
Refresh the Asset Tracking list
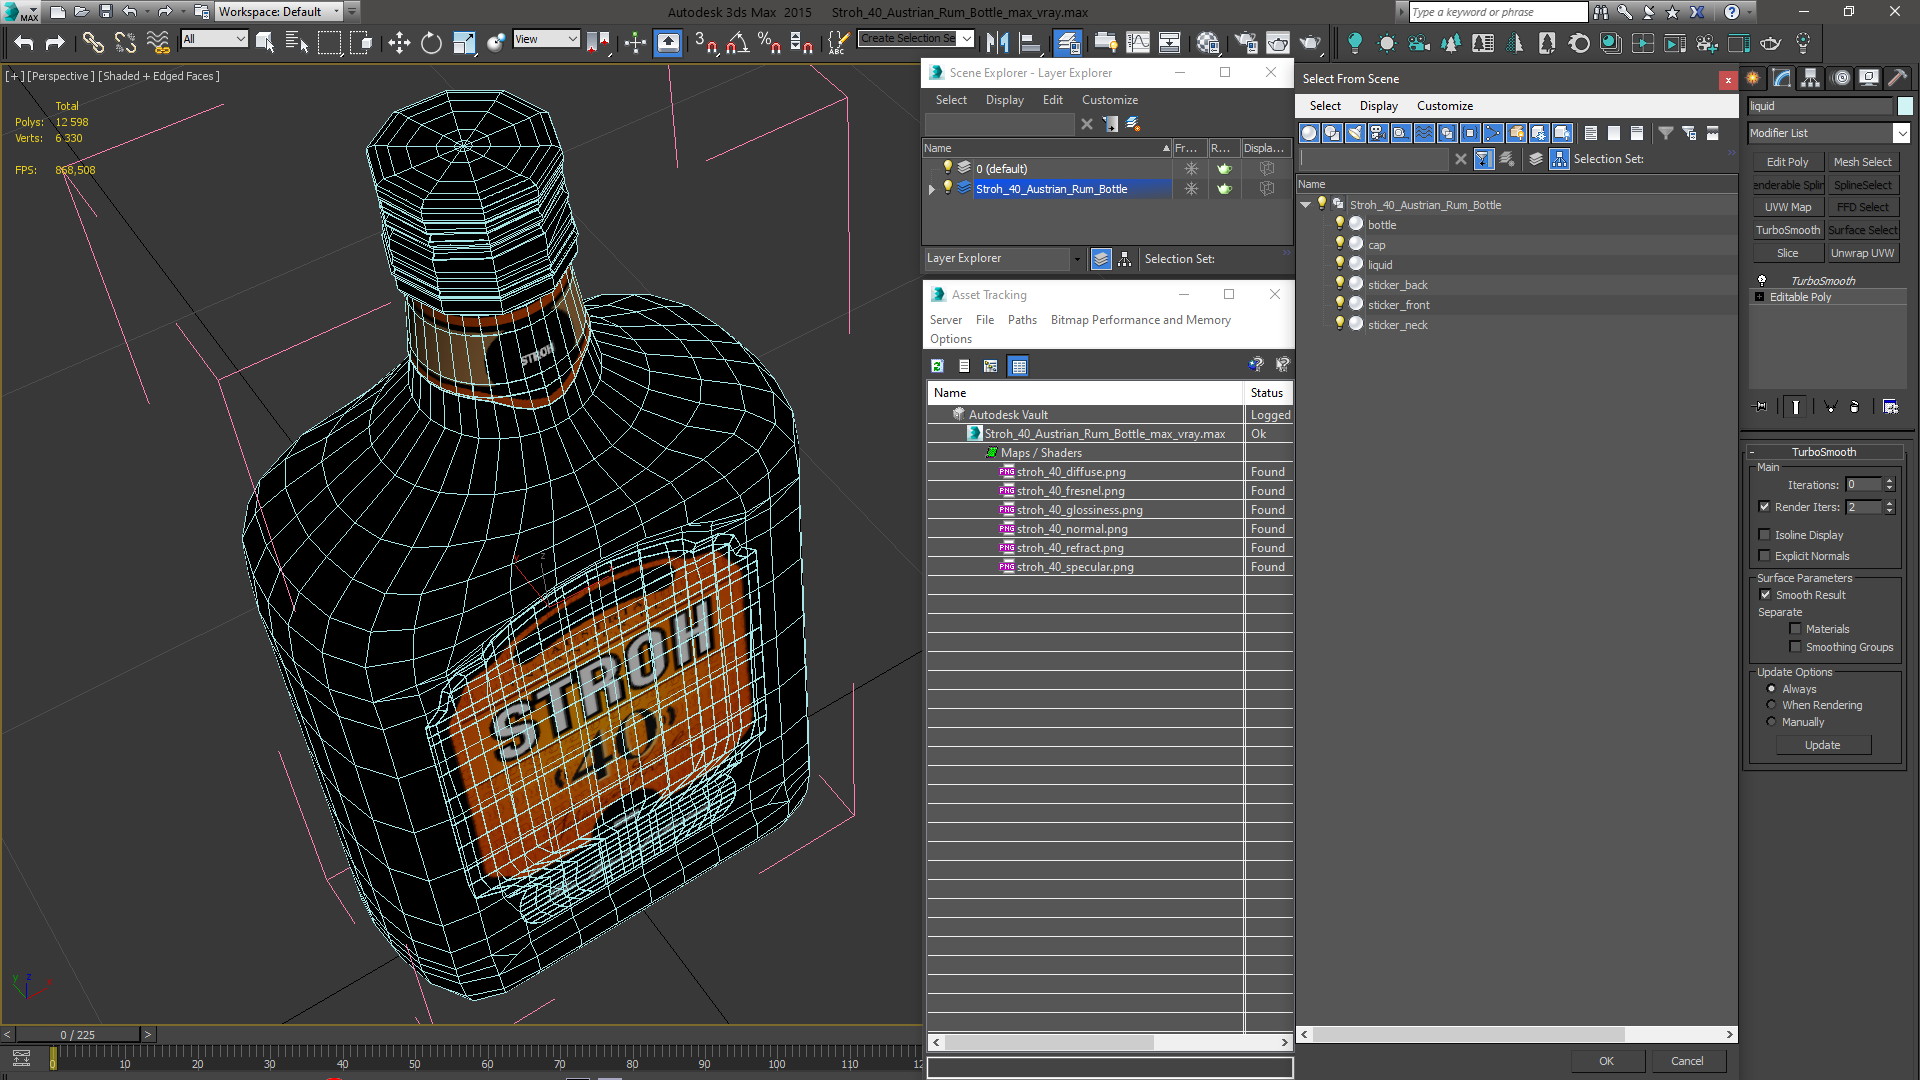point(937,366)
